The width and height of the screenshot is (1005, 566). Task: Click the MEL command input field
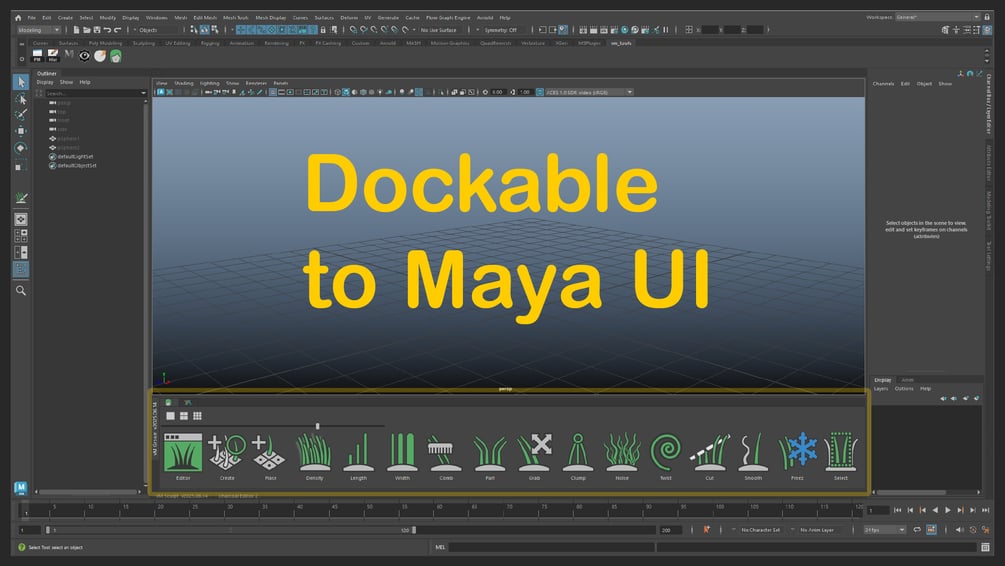[x=551, y=547]
